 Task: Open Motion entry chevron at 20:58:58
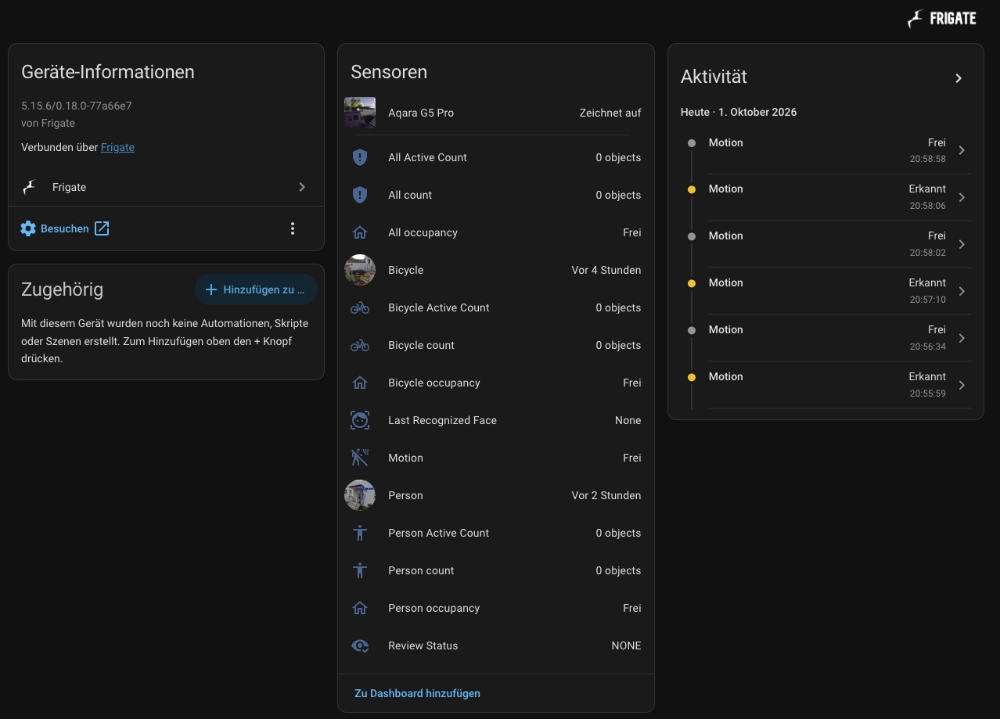962,151
